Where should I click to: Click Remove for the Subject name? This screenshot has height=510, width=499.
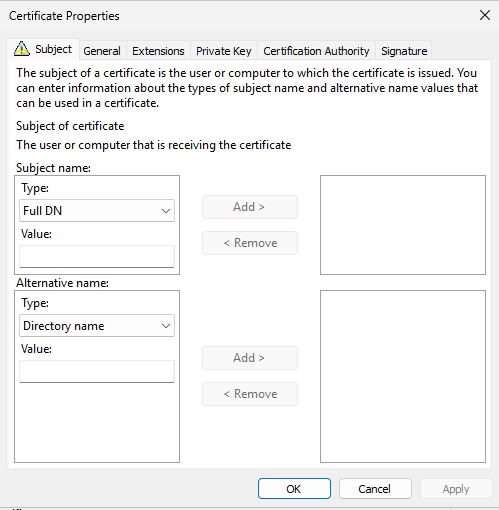(x=250, y=243)
